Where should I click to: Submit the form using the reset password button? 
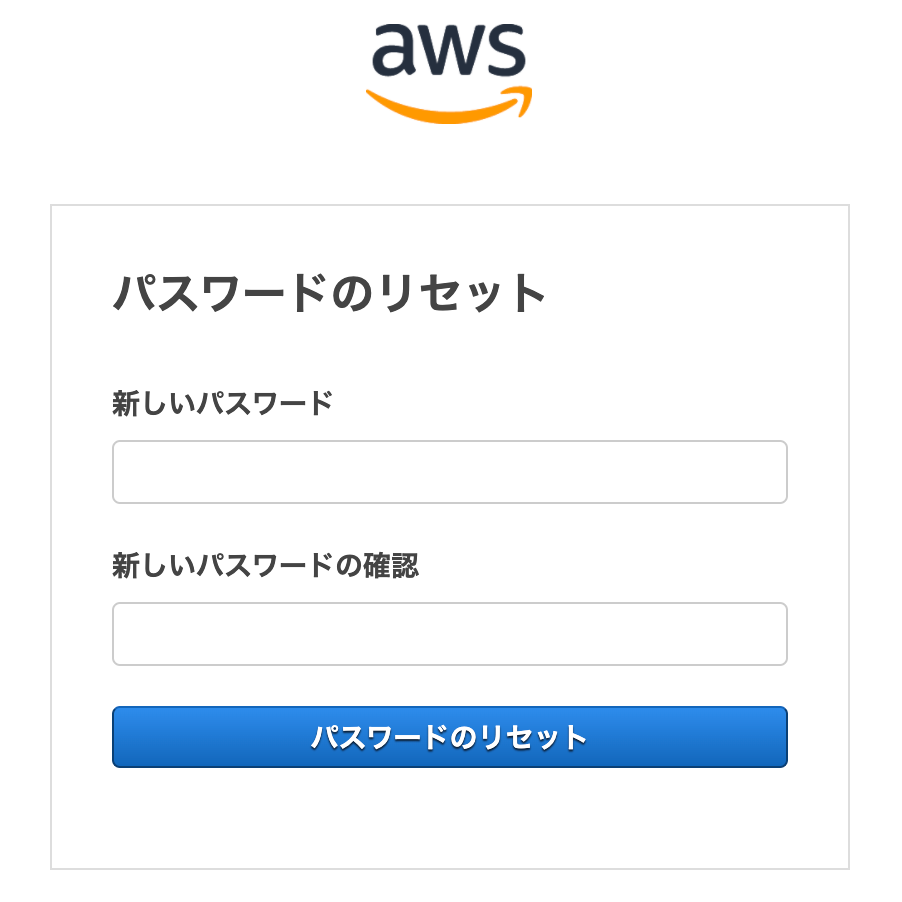point(450,737)
